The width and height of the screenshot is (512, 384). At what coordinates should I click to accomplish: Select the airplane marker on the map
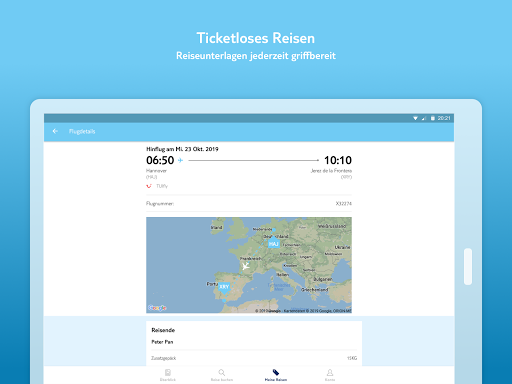[246, 266]
